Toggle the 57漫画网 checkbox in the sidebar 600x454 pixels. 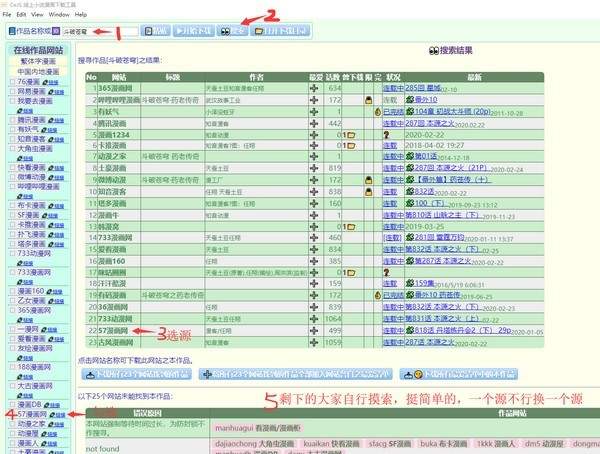pyautogui.click(x=12, y=414)
